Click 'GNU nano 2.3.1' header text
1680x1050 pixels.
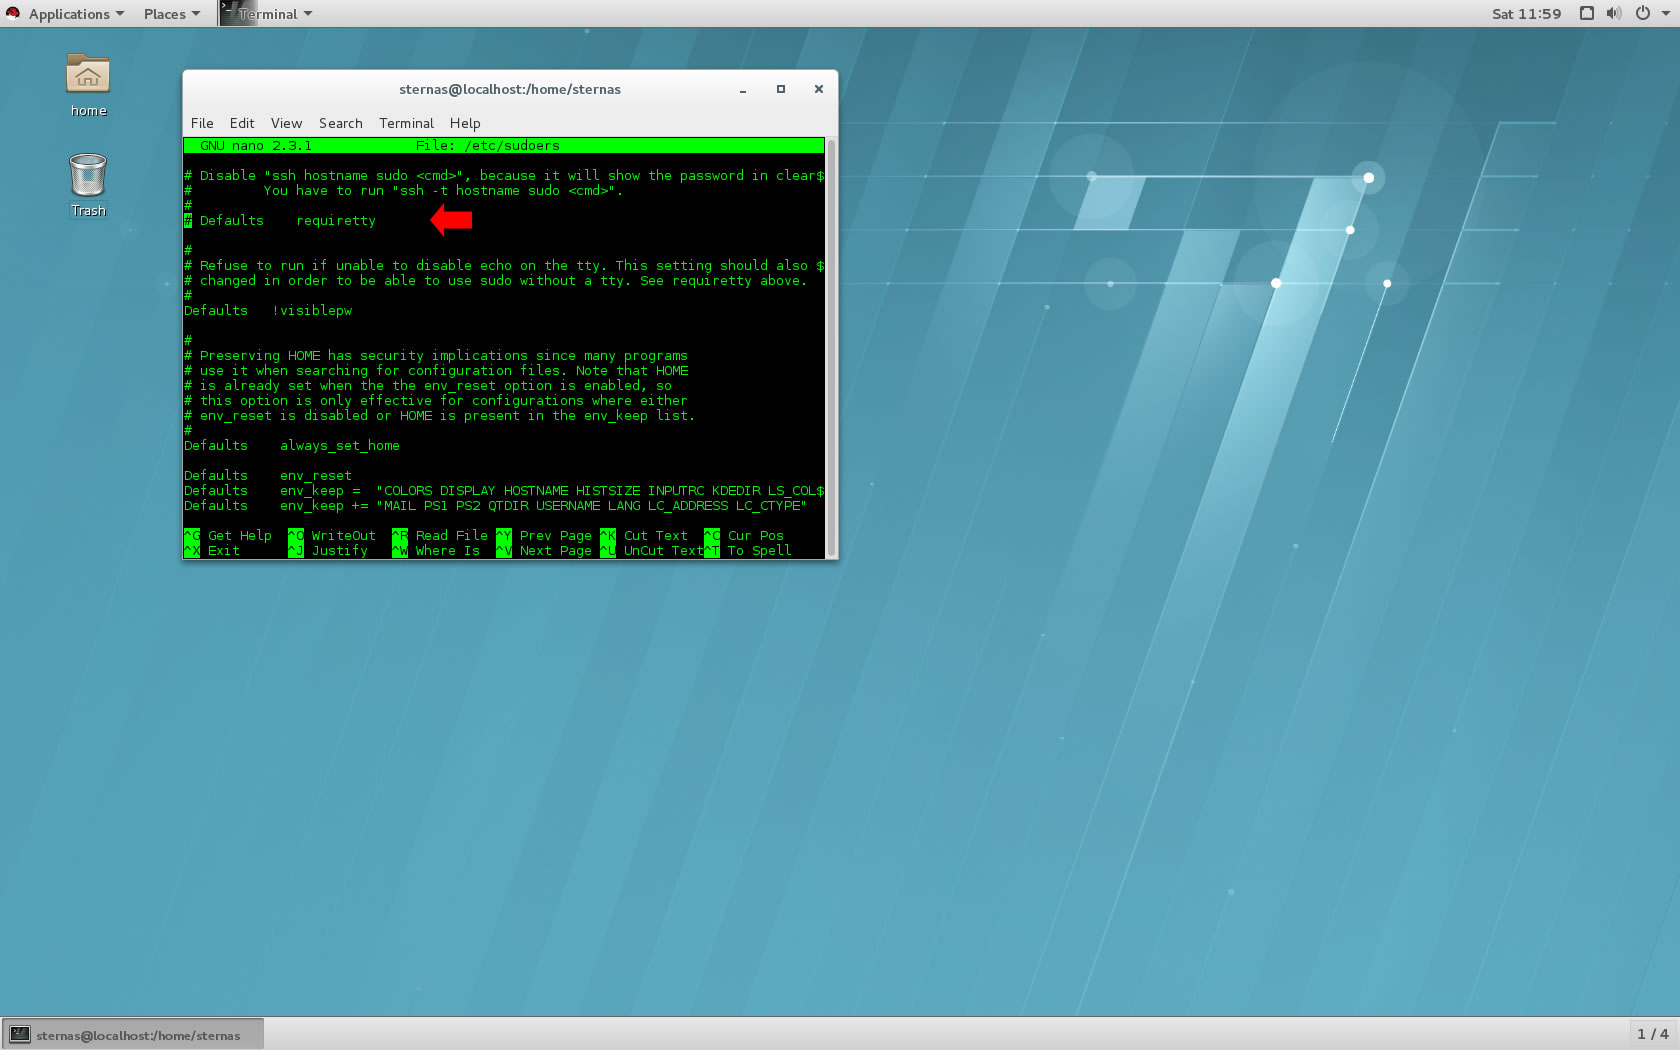click(256, 145)
